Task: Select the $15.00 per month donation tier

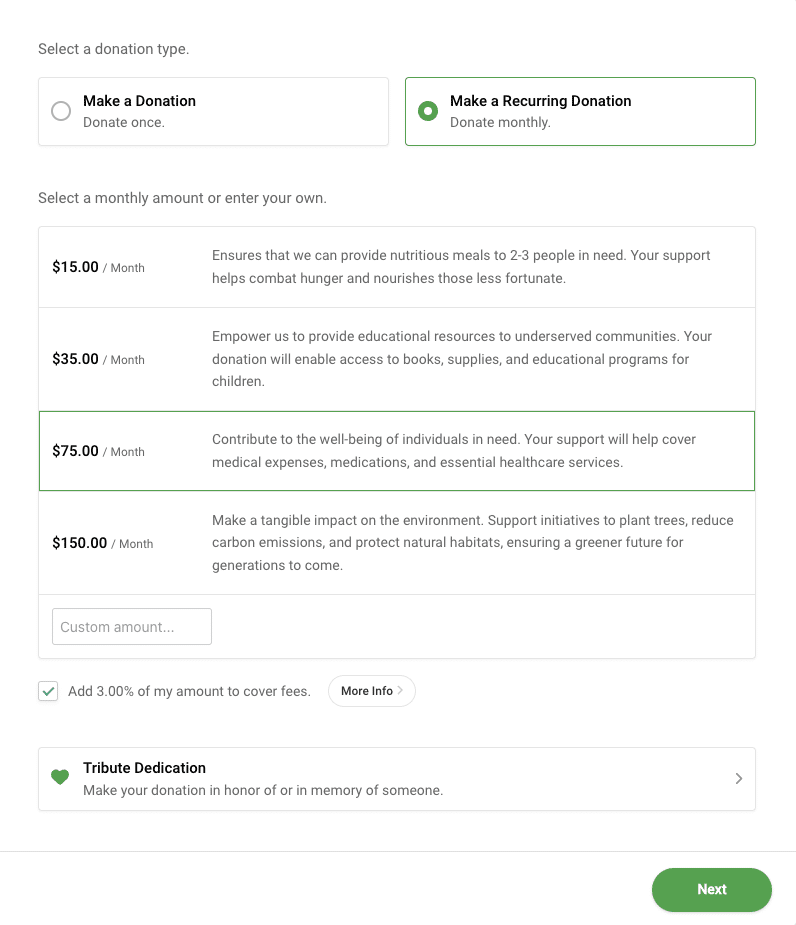Action: pyautogui.click(x=397, y=266)
